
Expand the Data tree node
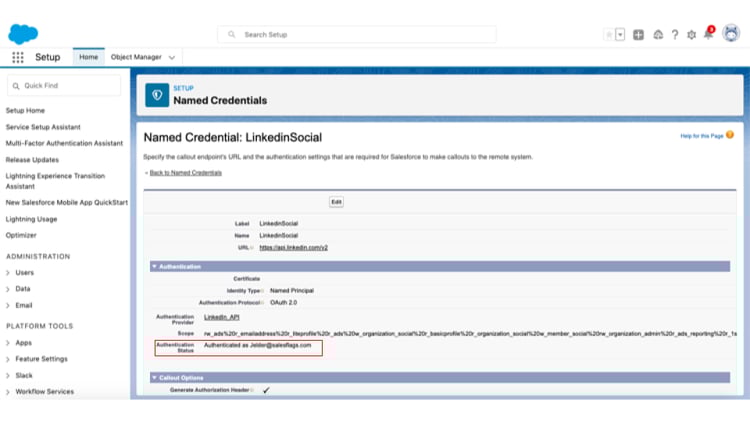tap(8, 289)
